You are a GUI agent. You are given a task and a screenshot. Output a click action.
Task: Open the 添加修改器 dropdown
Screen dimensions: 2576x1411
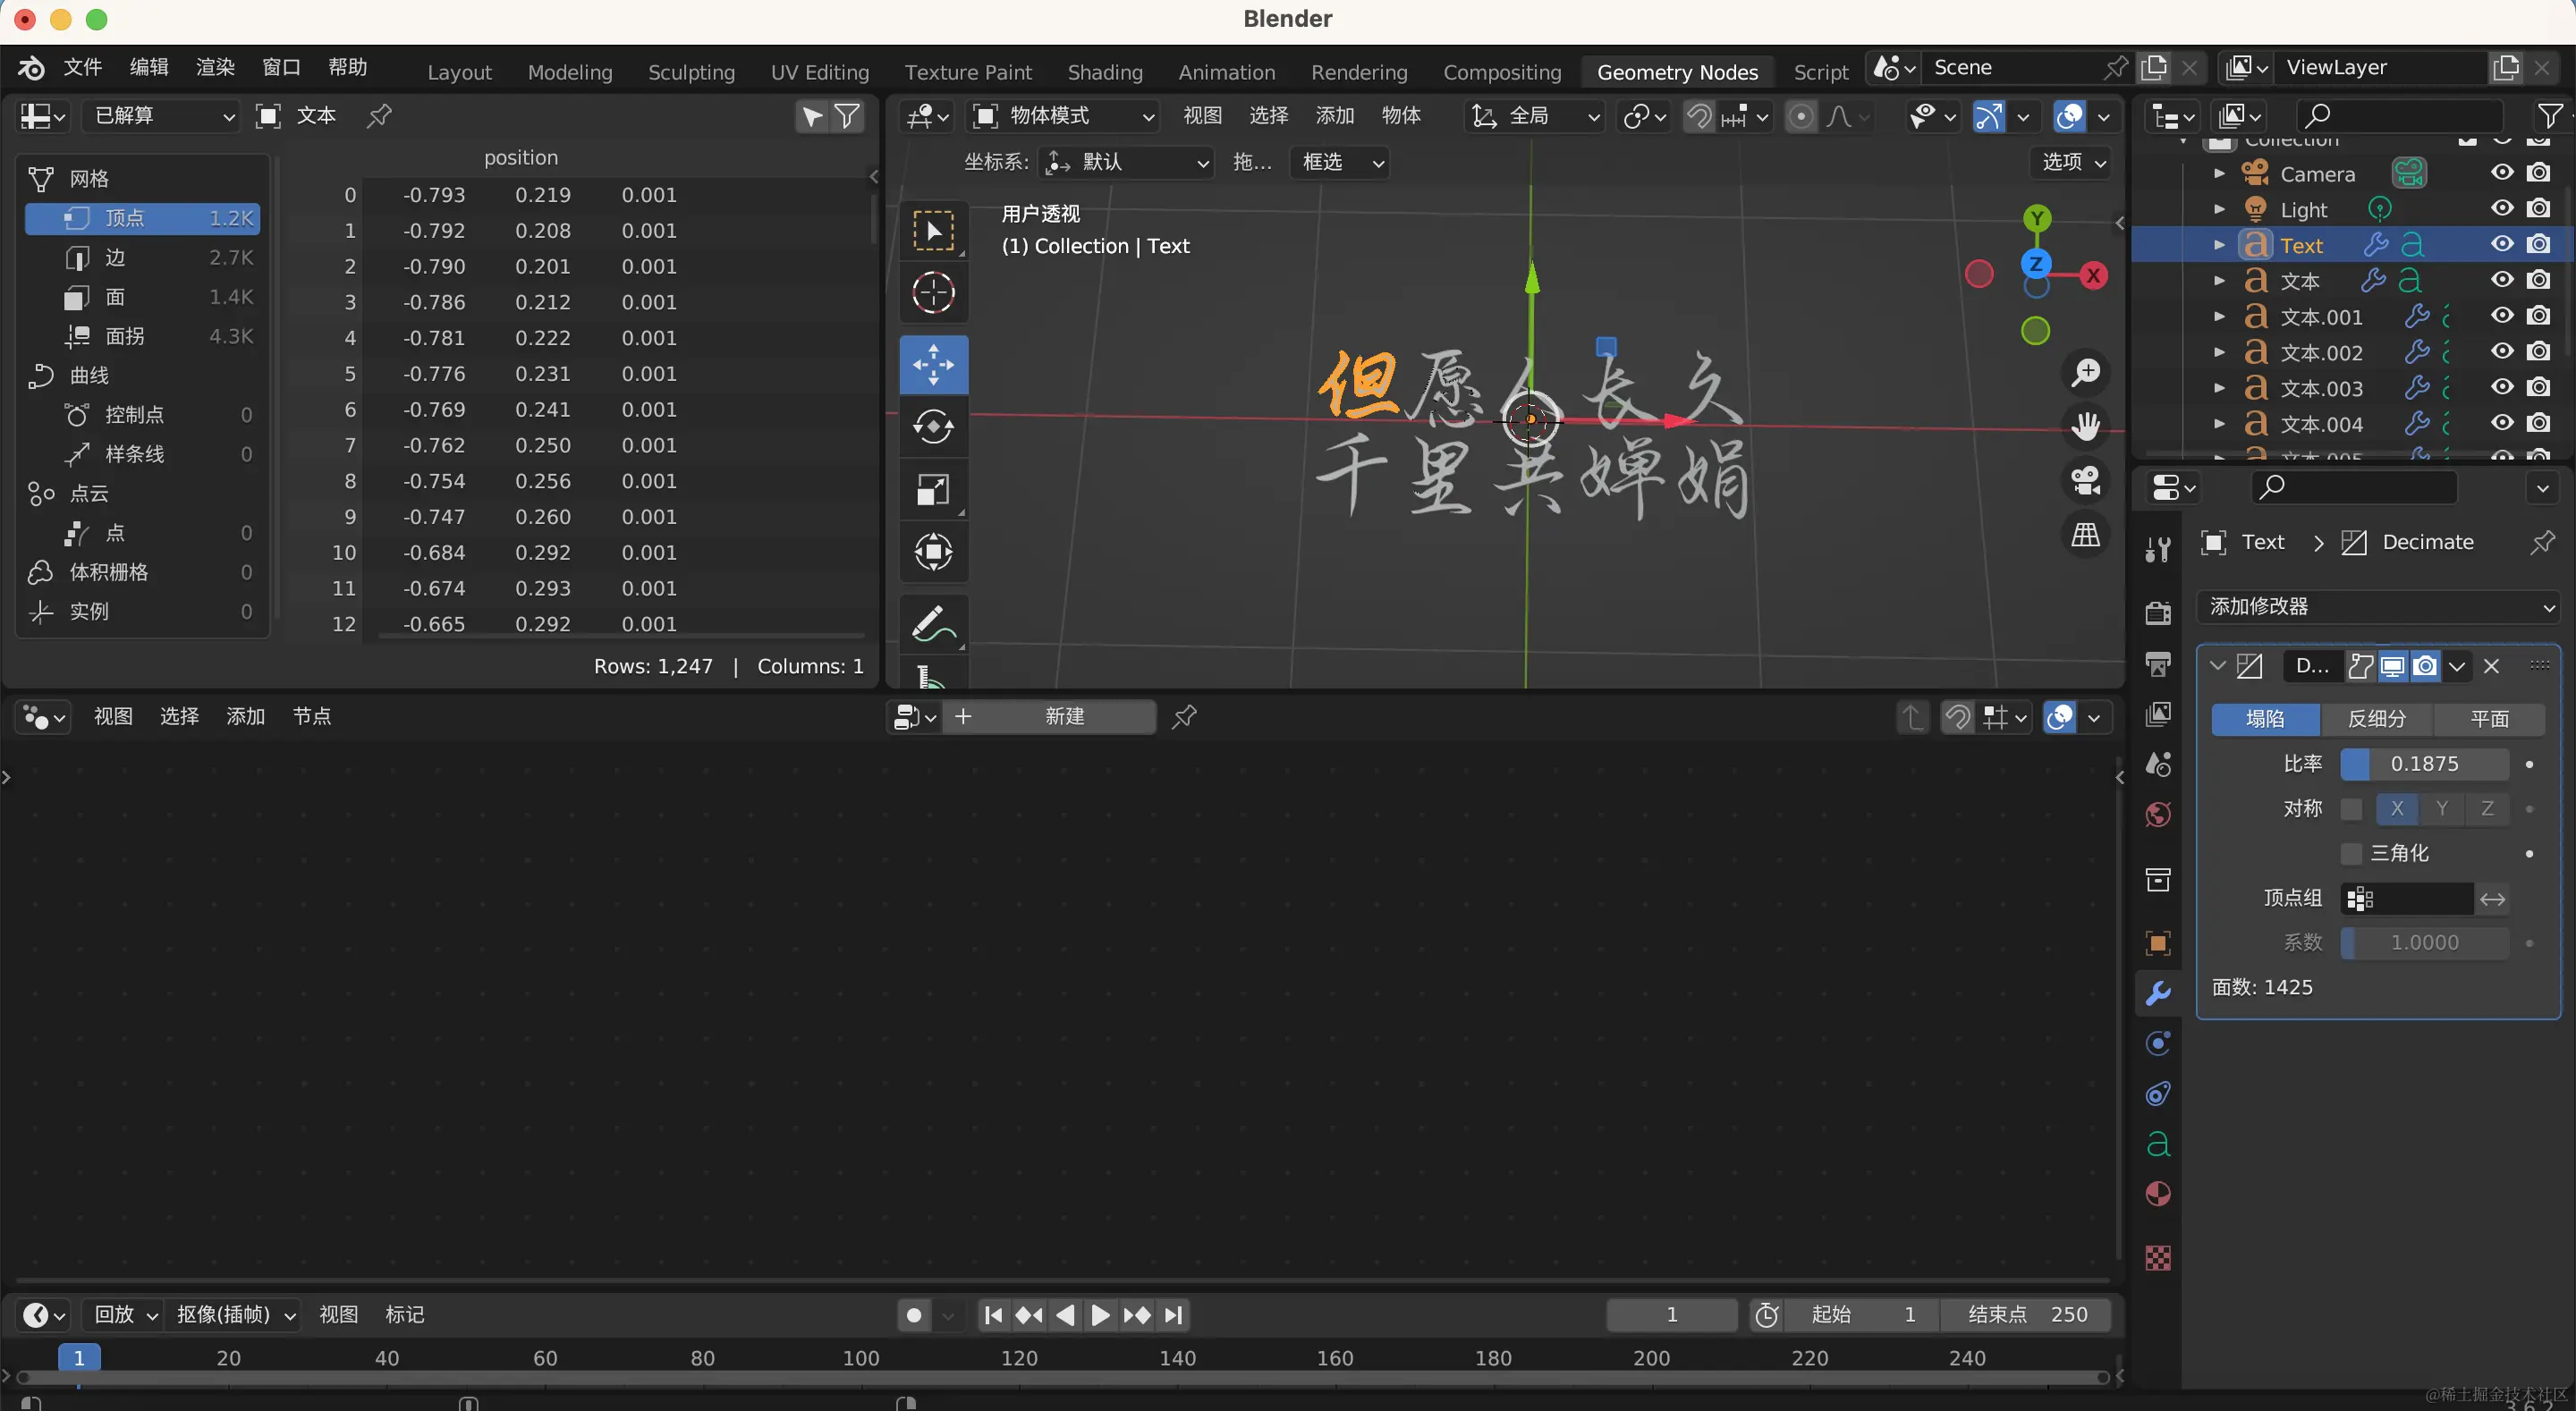tap(2378, 607)
